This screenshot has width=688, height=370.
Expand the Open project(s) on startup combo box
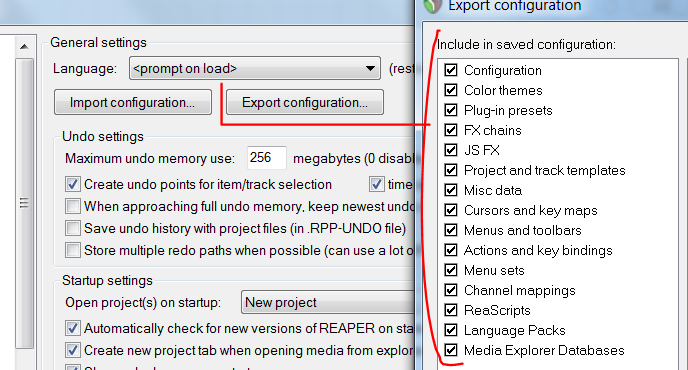click(327, 302)
